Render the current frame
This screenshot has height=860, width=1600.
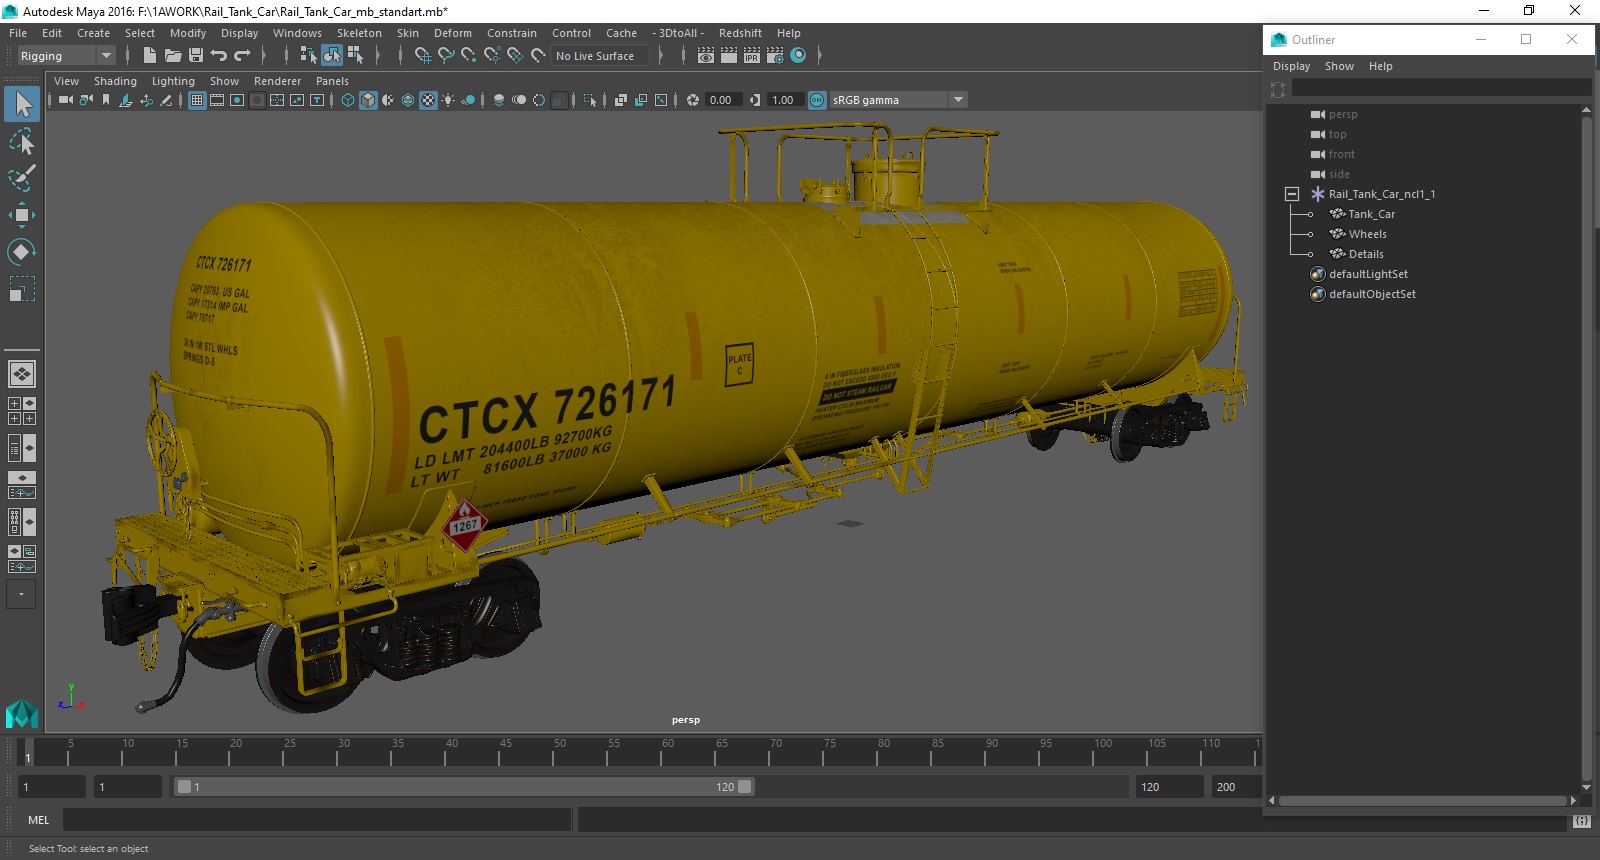click(729, 56)
